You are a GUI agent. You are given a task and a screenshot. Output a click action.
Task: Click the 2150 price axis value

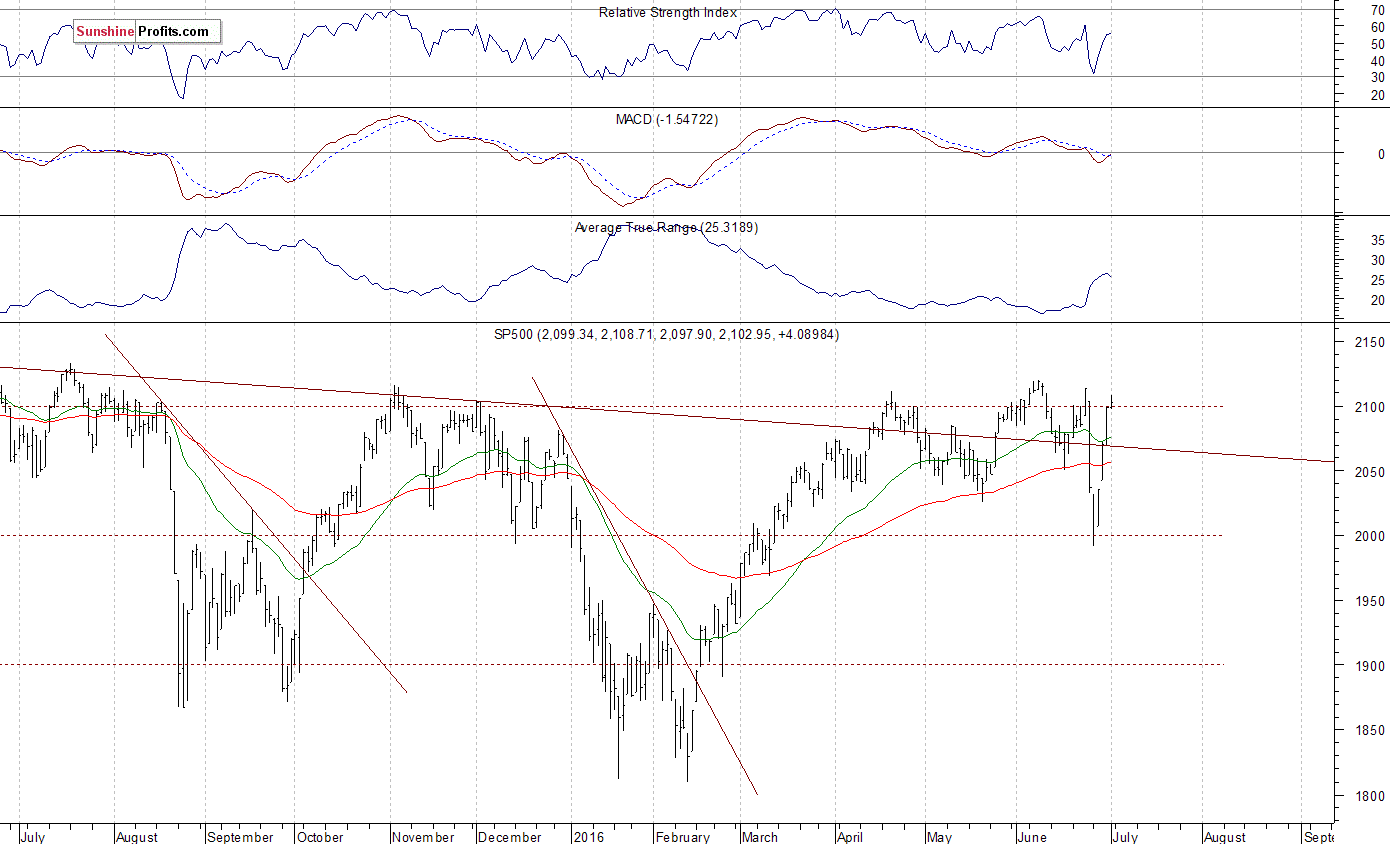tap(1369, 342)
